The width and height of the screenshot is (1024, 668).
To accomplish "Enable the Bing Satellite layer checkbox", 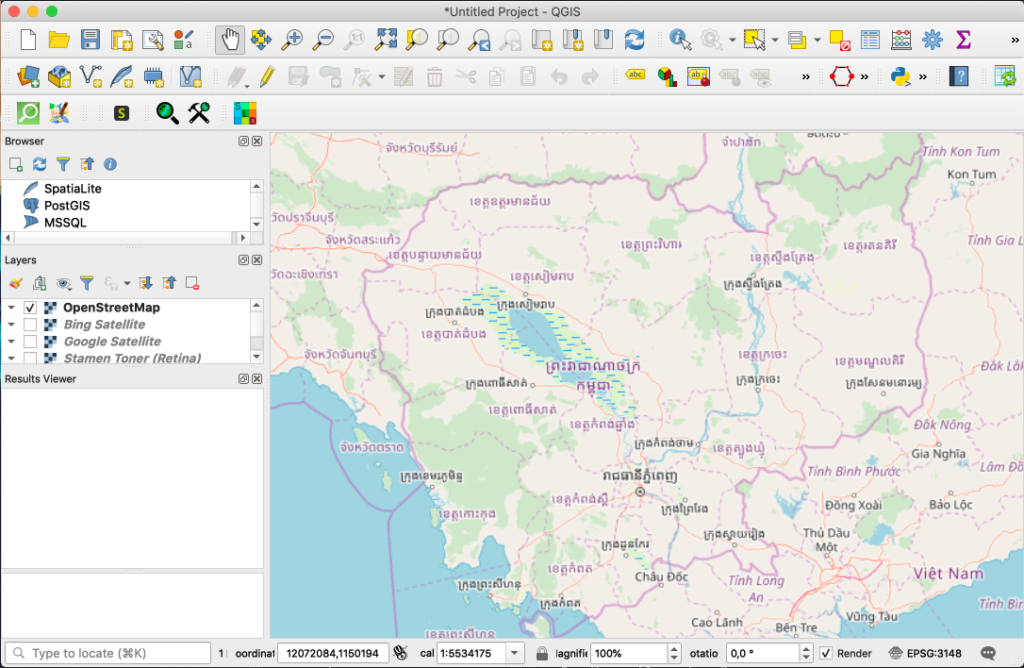I will (x=30, y=325).
